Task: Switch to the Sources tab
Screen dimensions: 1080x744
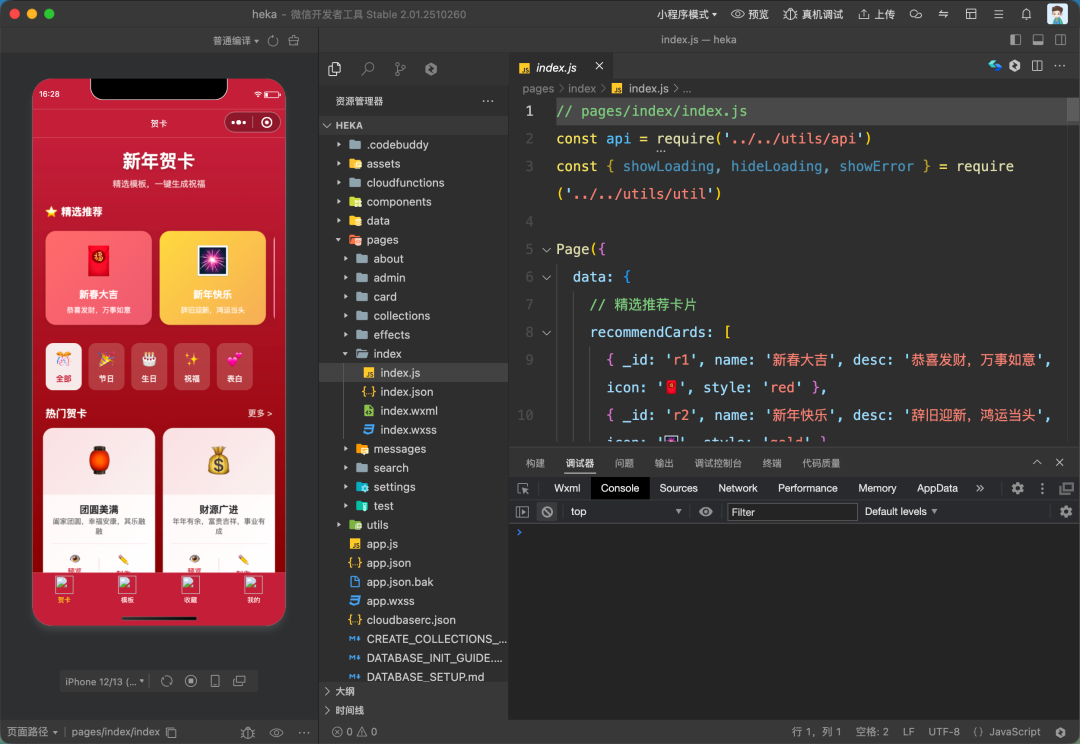Action: [678, 488]
